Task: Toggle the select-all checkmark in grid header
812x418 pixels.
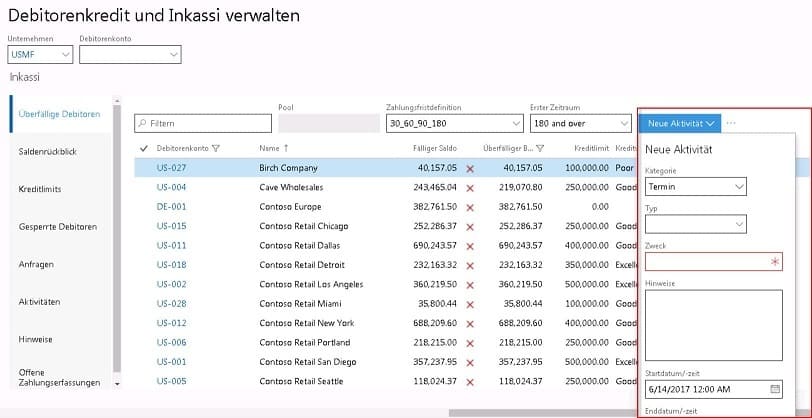Action: (x=144, y=148)
